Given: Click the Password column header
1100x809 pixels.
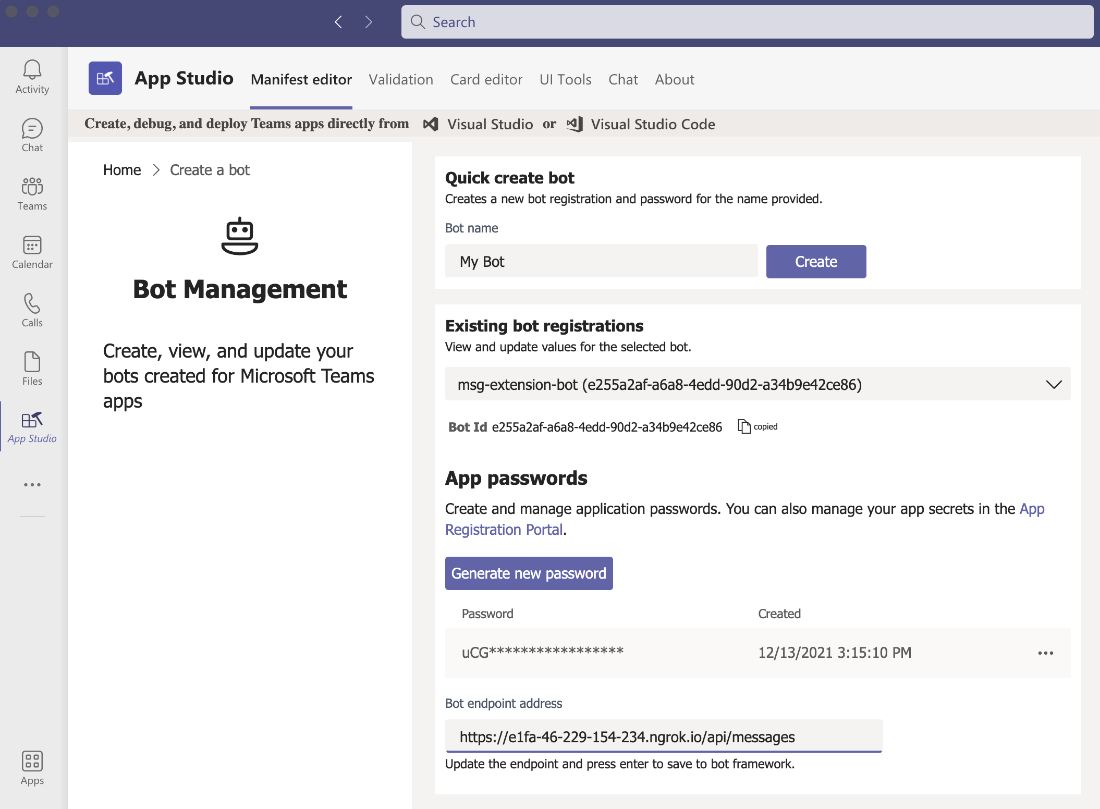Looking at the screenshot, I should (x=488, y=614).
